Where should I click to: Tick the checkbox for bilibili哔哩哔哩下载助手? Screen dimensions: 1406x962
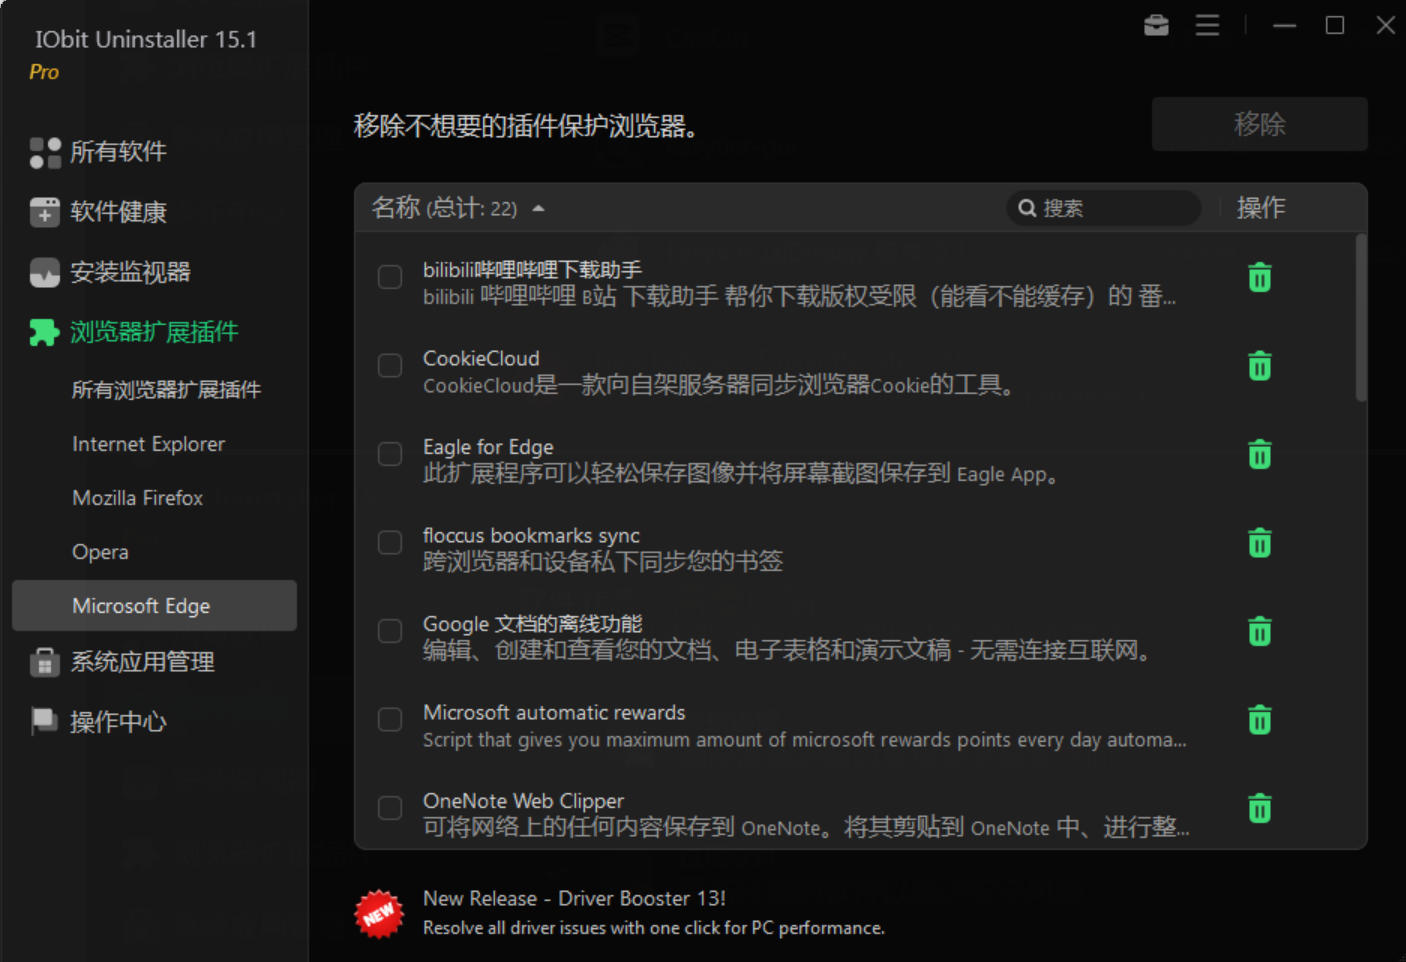(390, 277)
